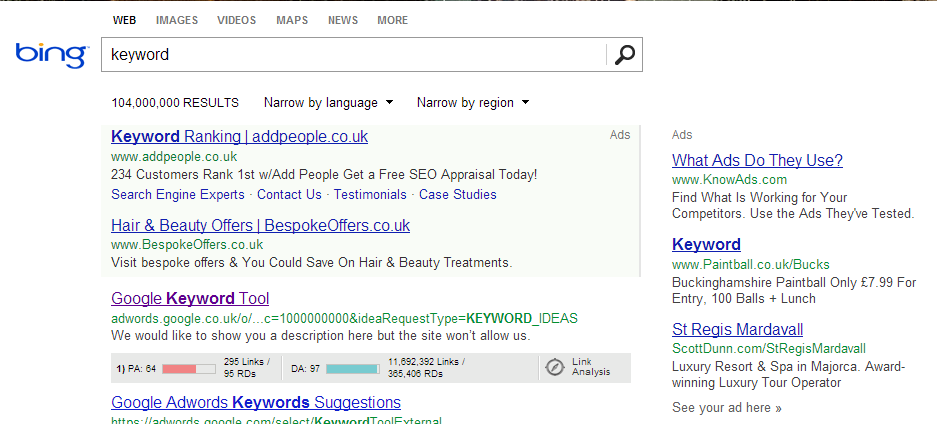937x424 pixels.
Task: Click the Ads label in top ad box
Action: pos(620,135)
